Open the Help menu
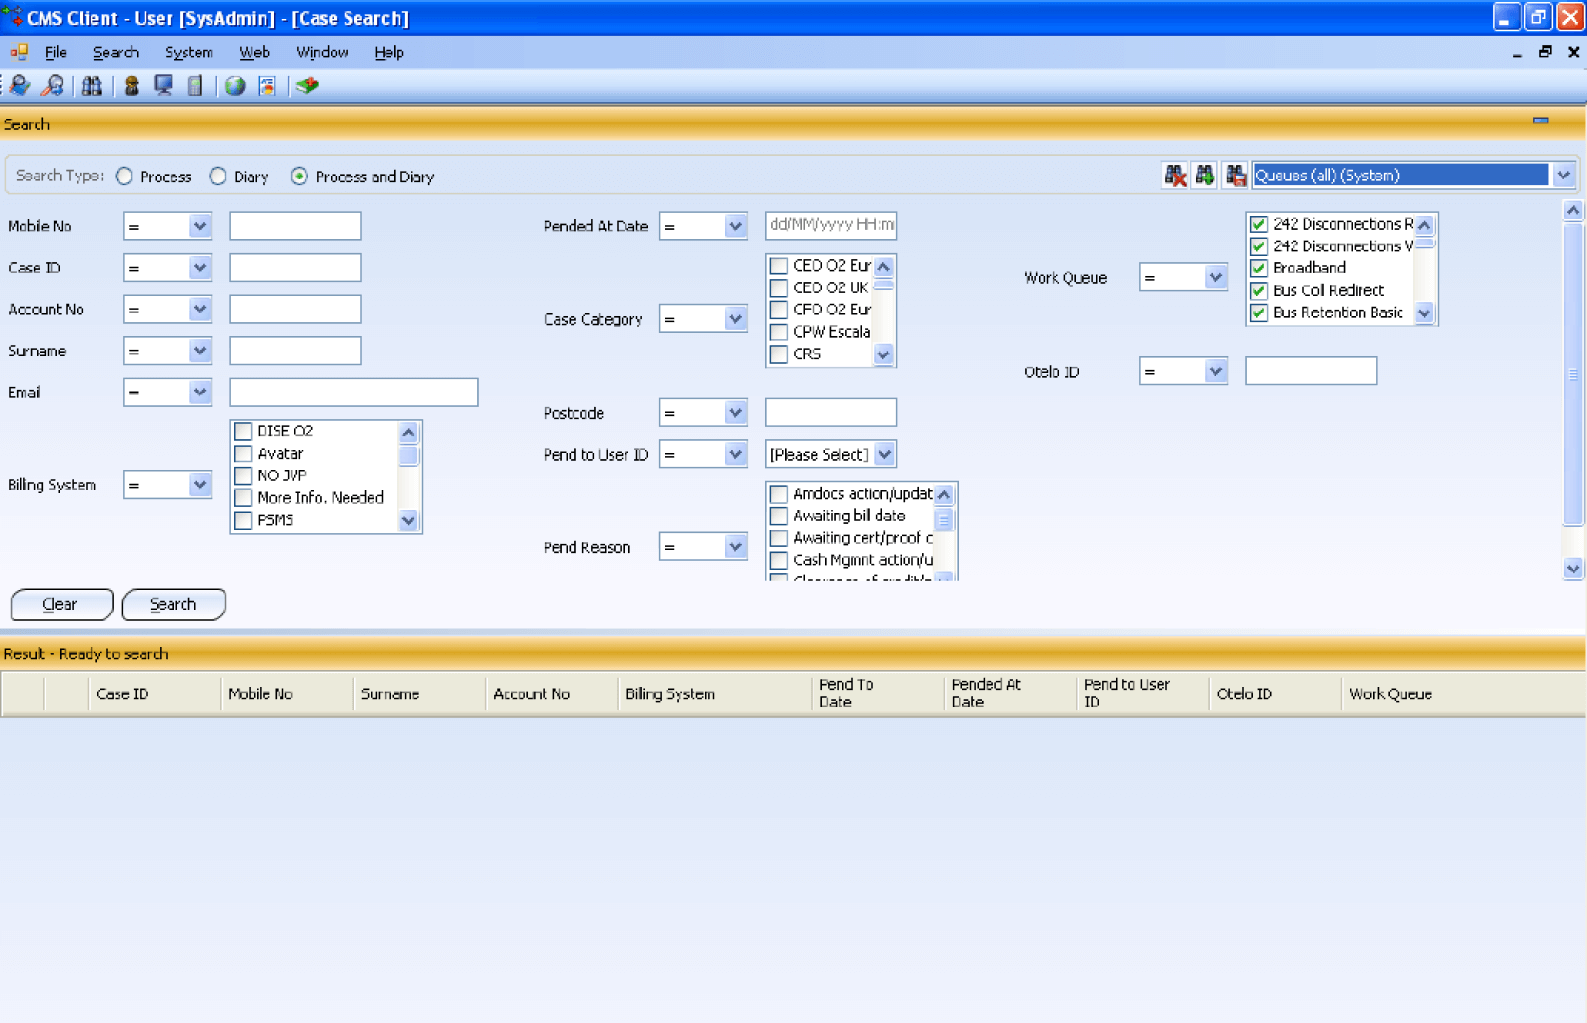 389,52
